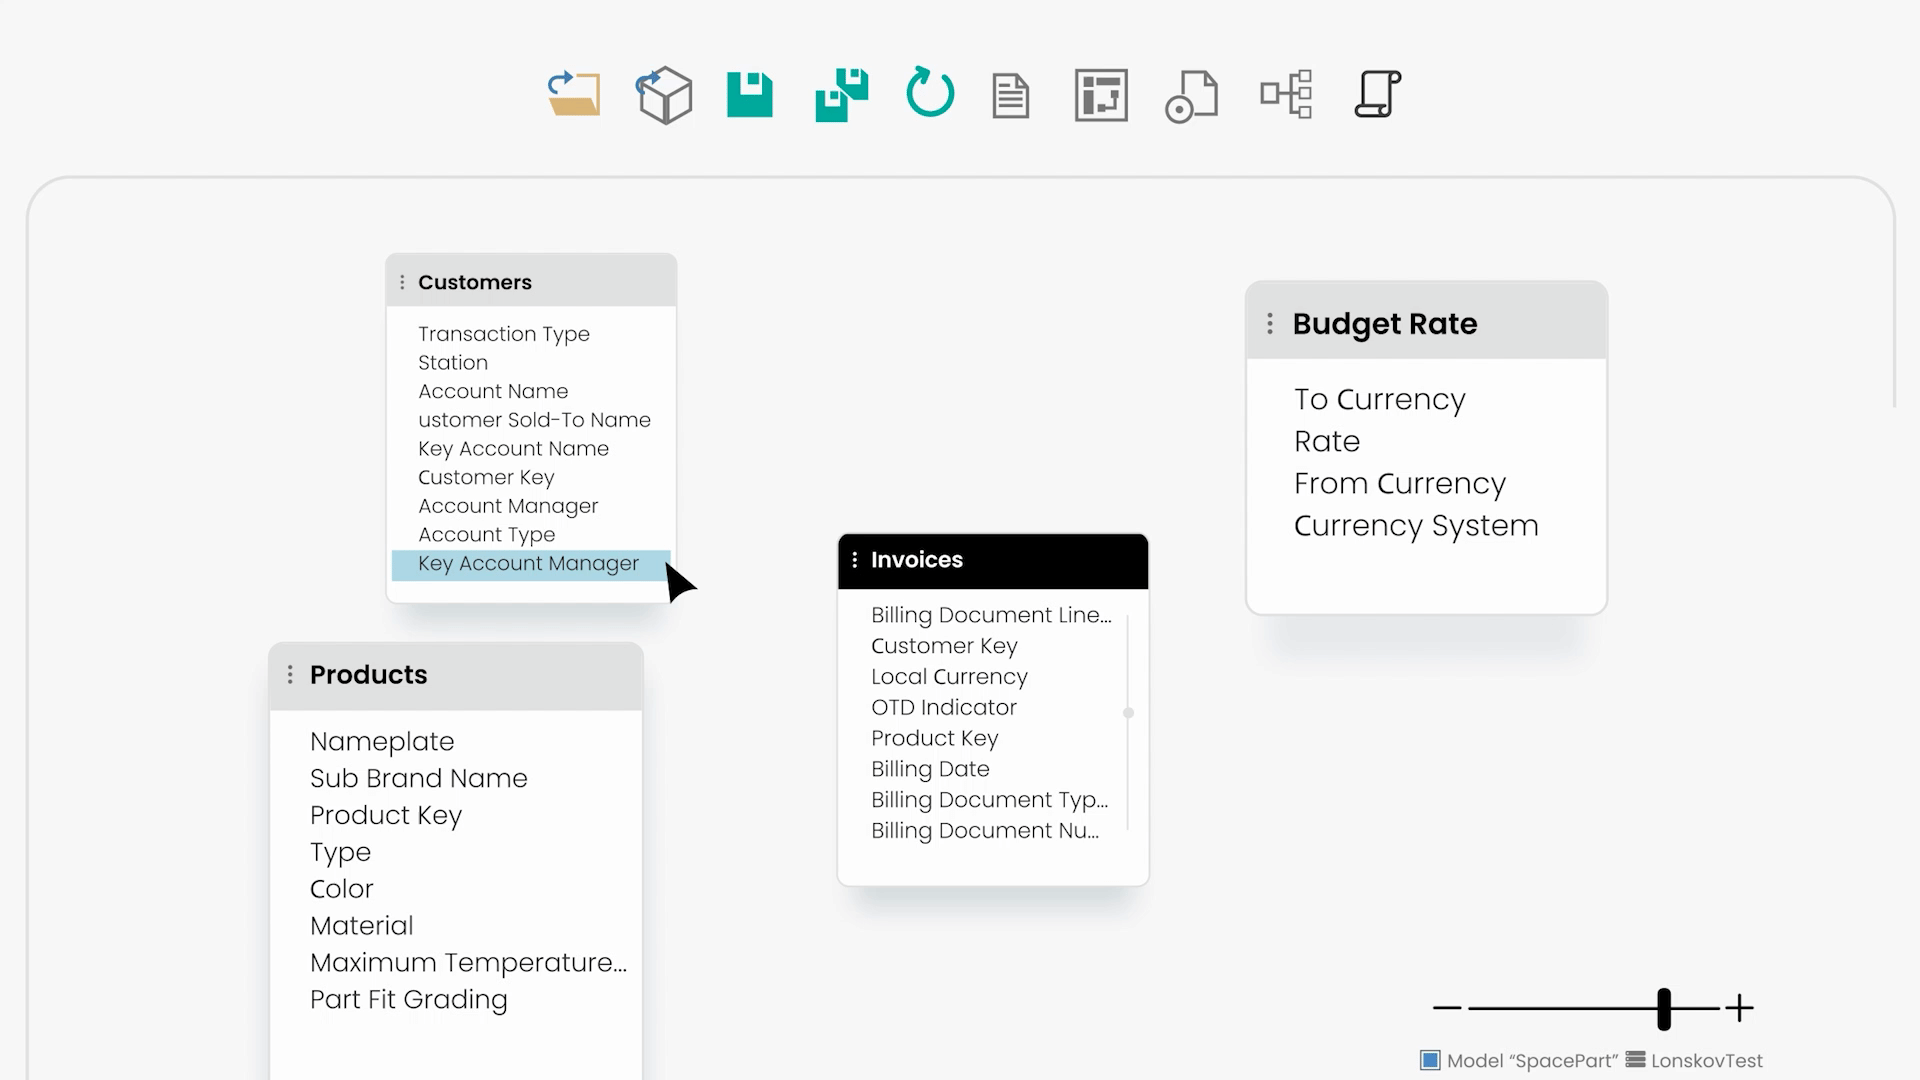Select Billing Document Line column in Invoices

[x=991, y=616]
